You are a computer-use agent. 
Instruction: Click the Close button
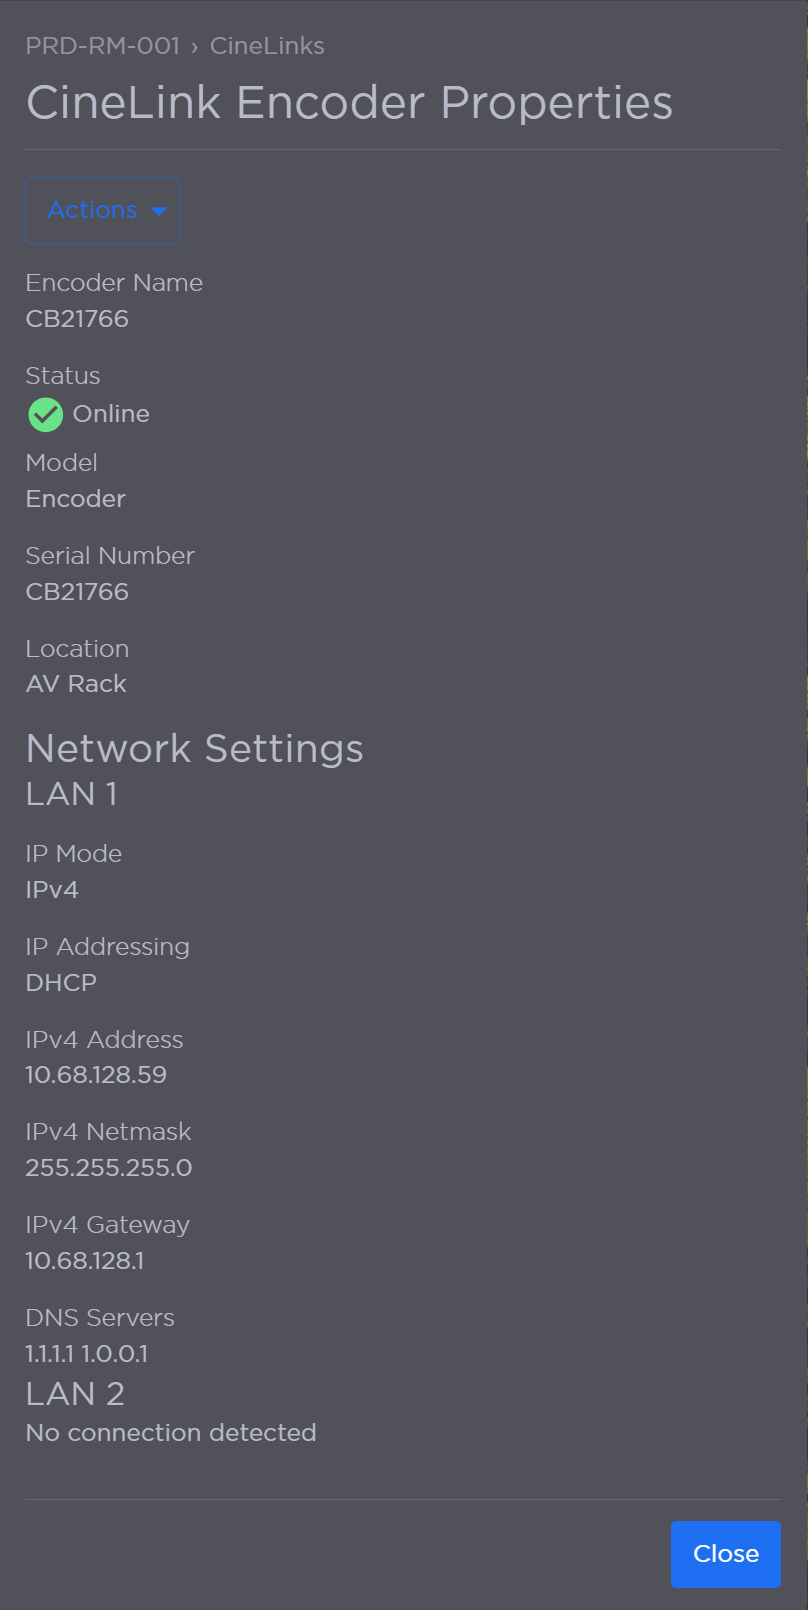click(725, 1554)
